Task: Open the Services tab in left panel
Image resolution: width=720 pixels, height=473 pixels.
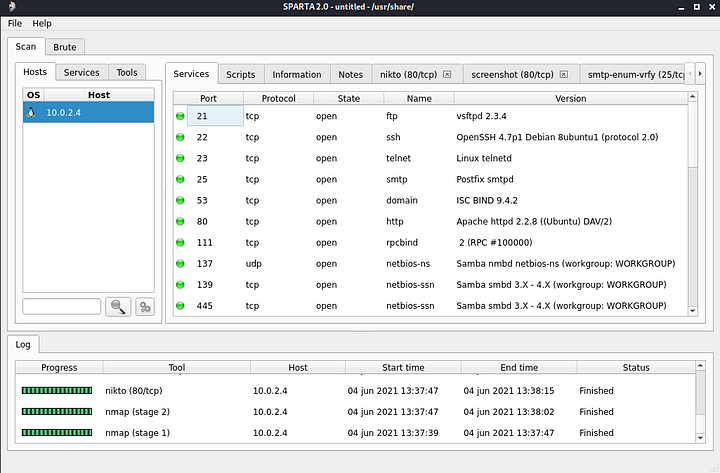Action: tap(82, 73)
